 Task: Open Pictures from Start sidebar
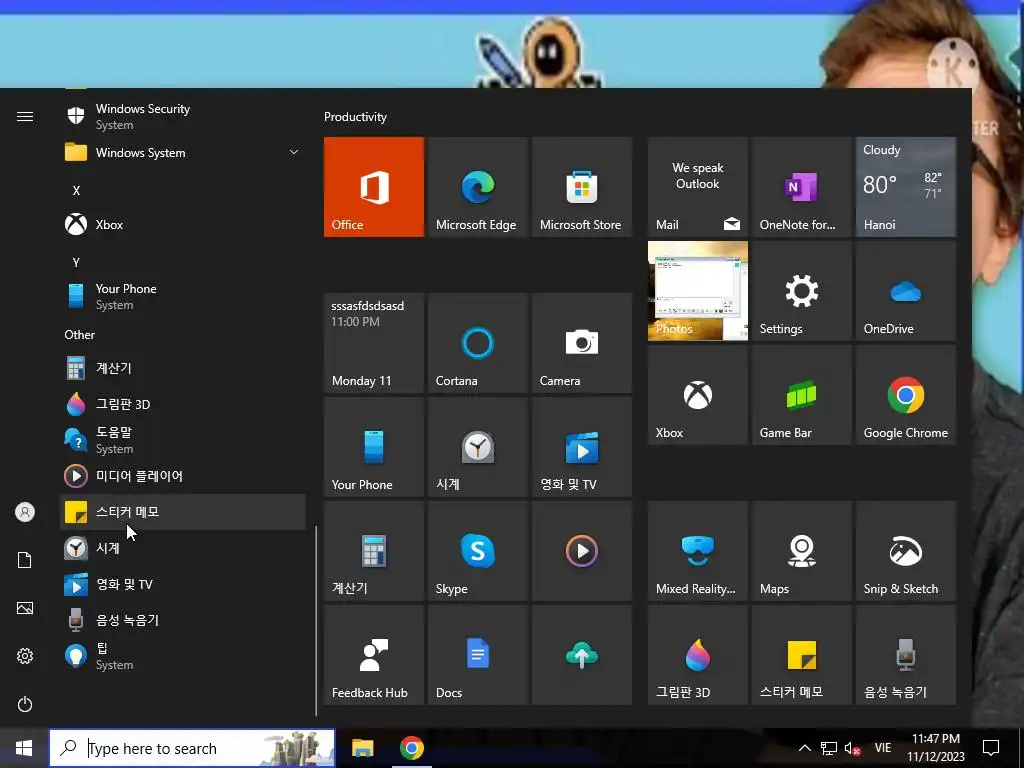[25, 608]
